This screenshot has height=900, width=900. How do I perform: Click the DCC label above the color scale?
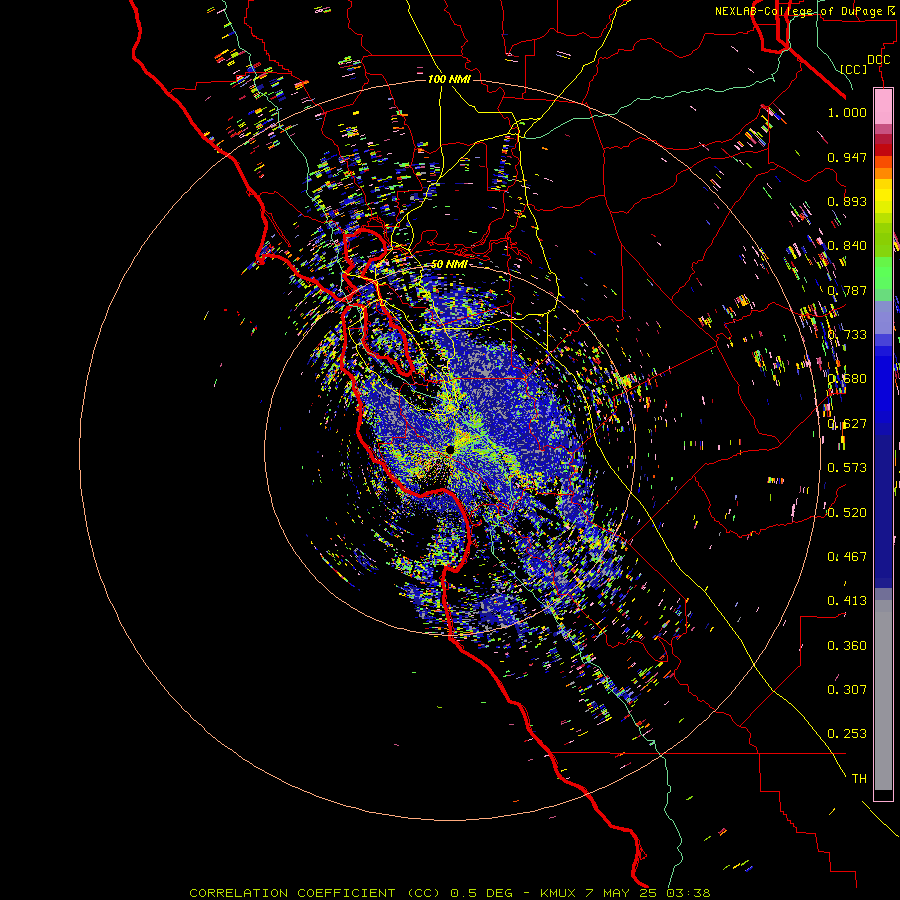click(878, 60)
